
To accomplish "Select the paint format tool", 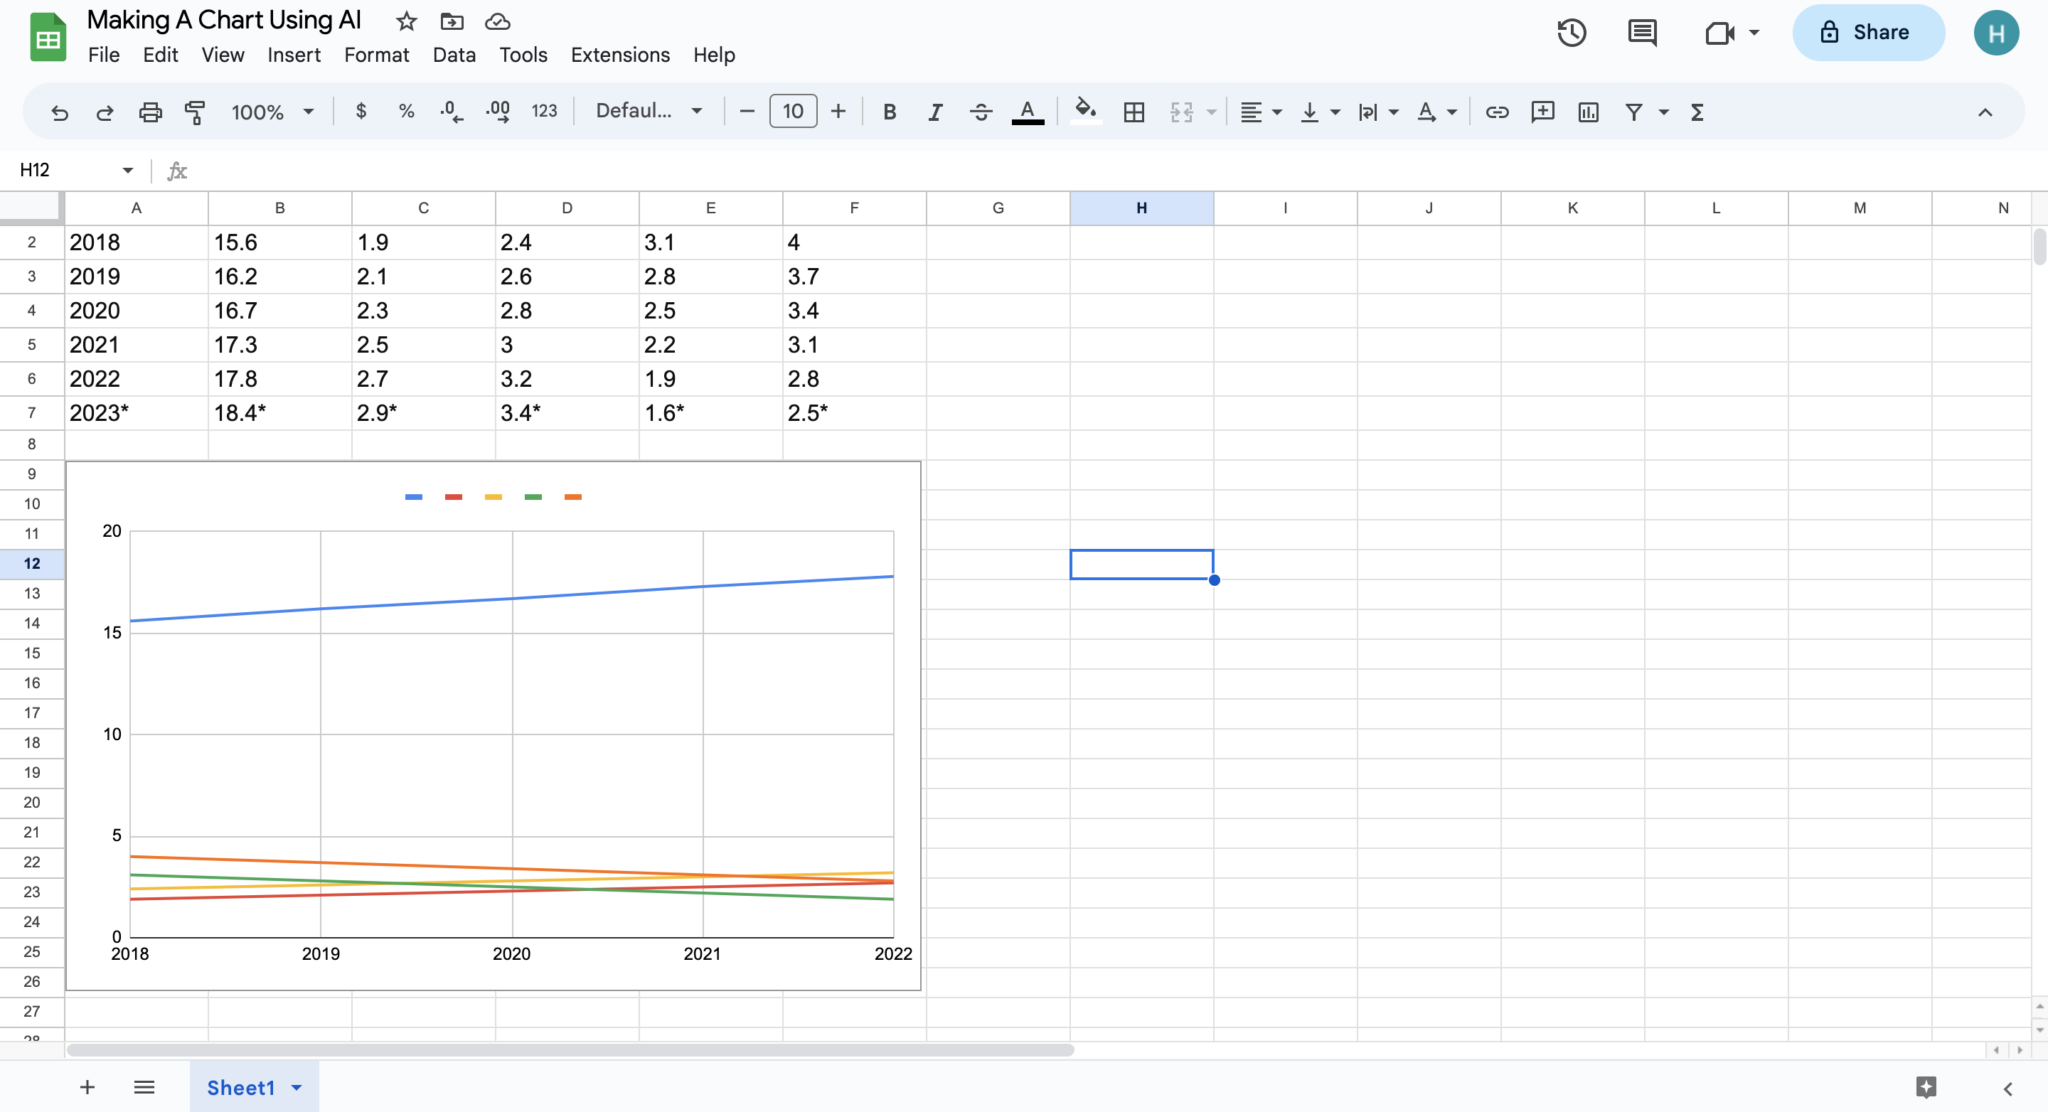I will coord(194,111).
